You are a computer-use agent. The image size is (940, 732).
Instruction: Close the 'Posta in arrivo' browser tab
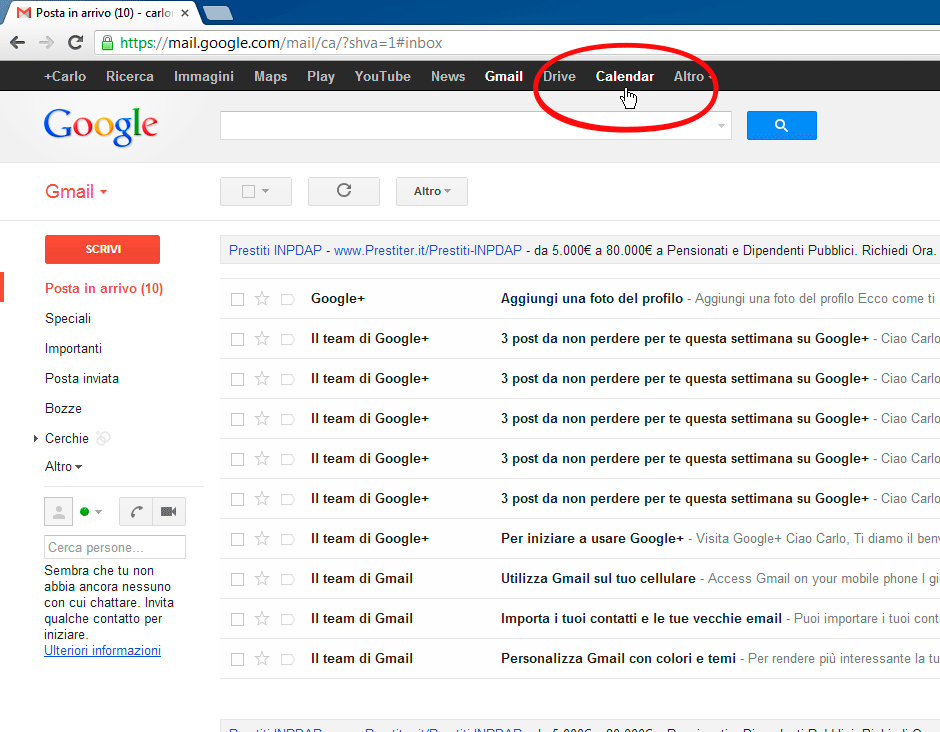point(185,13)
